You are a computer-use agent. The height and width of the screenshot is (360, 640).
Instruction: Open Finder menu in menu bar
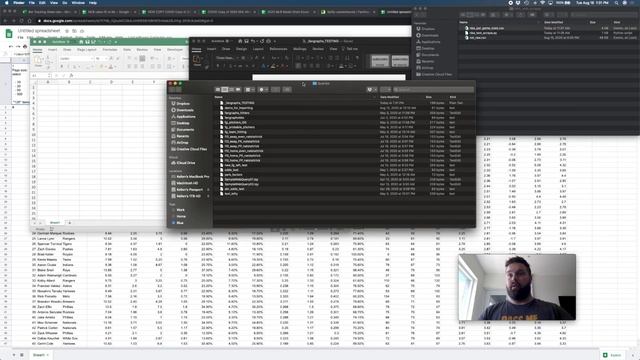[19, 2]
